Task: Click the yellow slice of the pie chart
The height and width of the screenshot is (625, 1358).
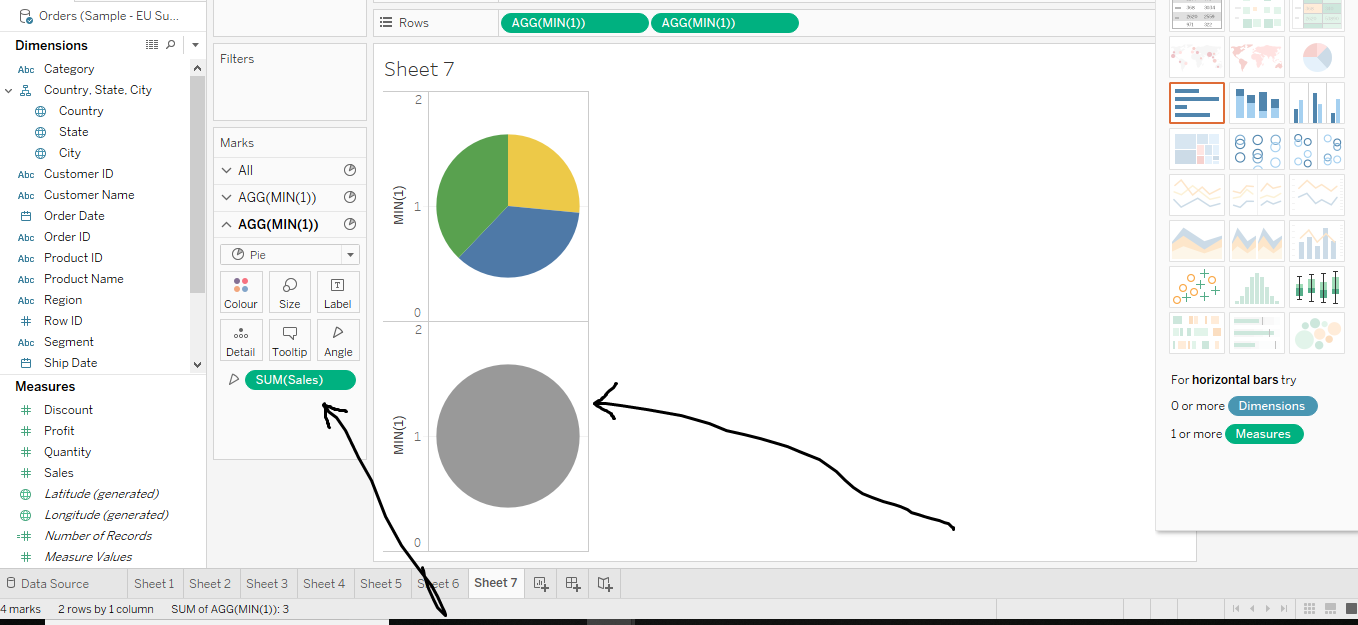Action: (x=540, y=175)
